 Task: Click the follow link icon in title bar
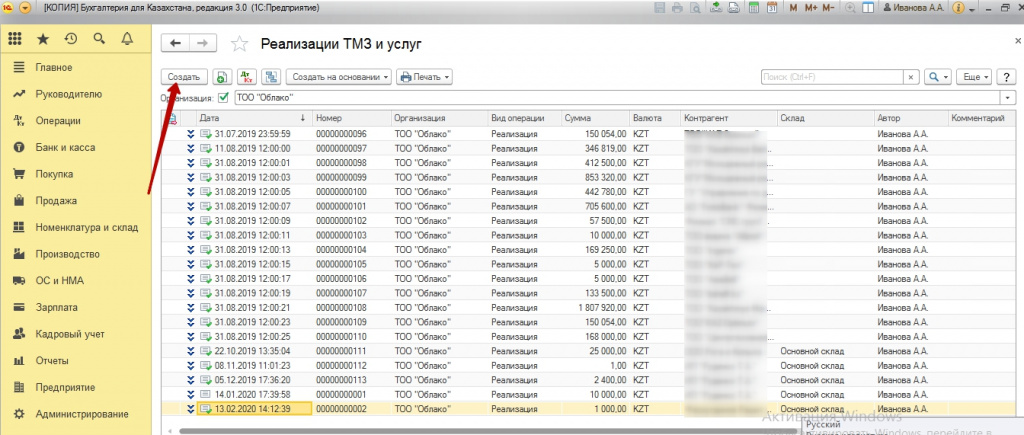pos(734,8)
